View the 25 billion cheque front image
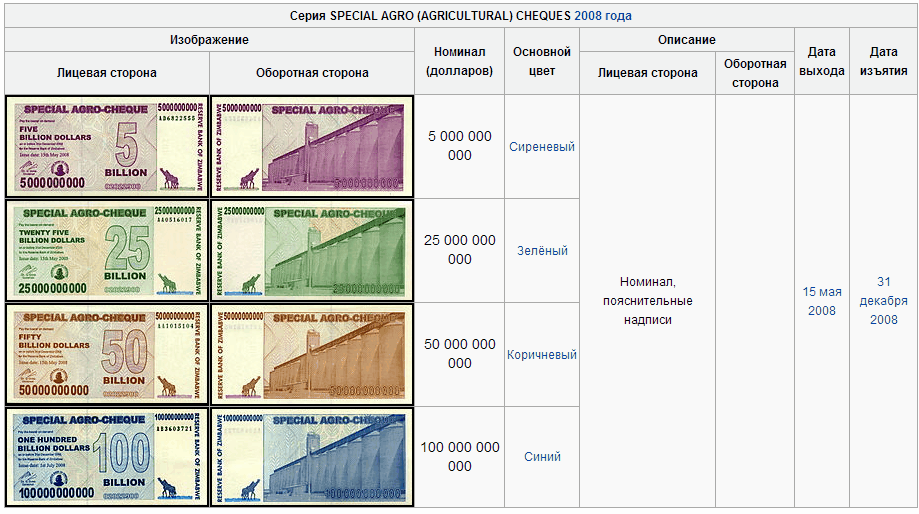The width and height of the screenshot is (919, 514). tap(107, 250)
